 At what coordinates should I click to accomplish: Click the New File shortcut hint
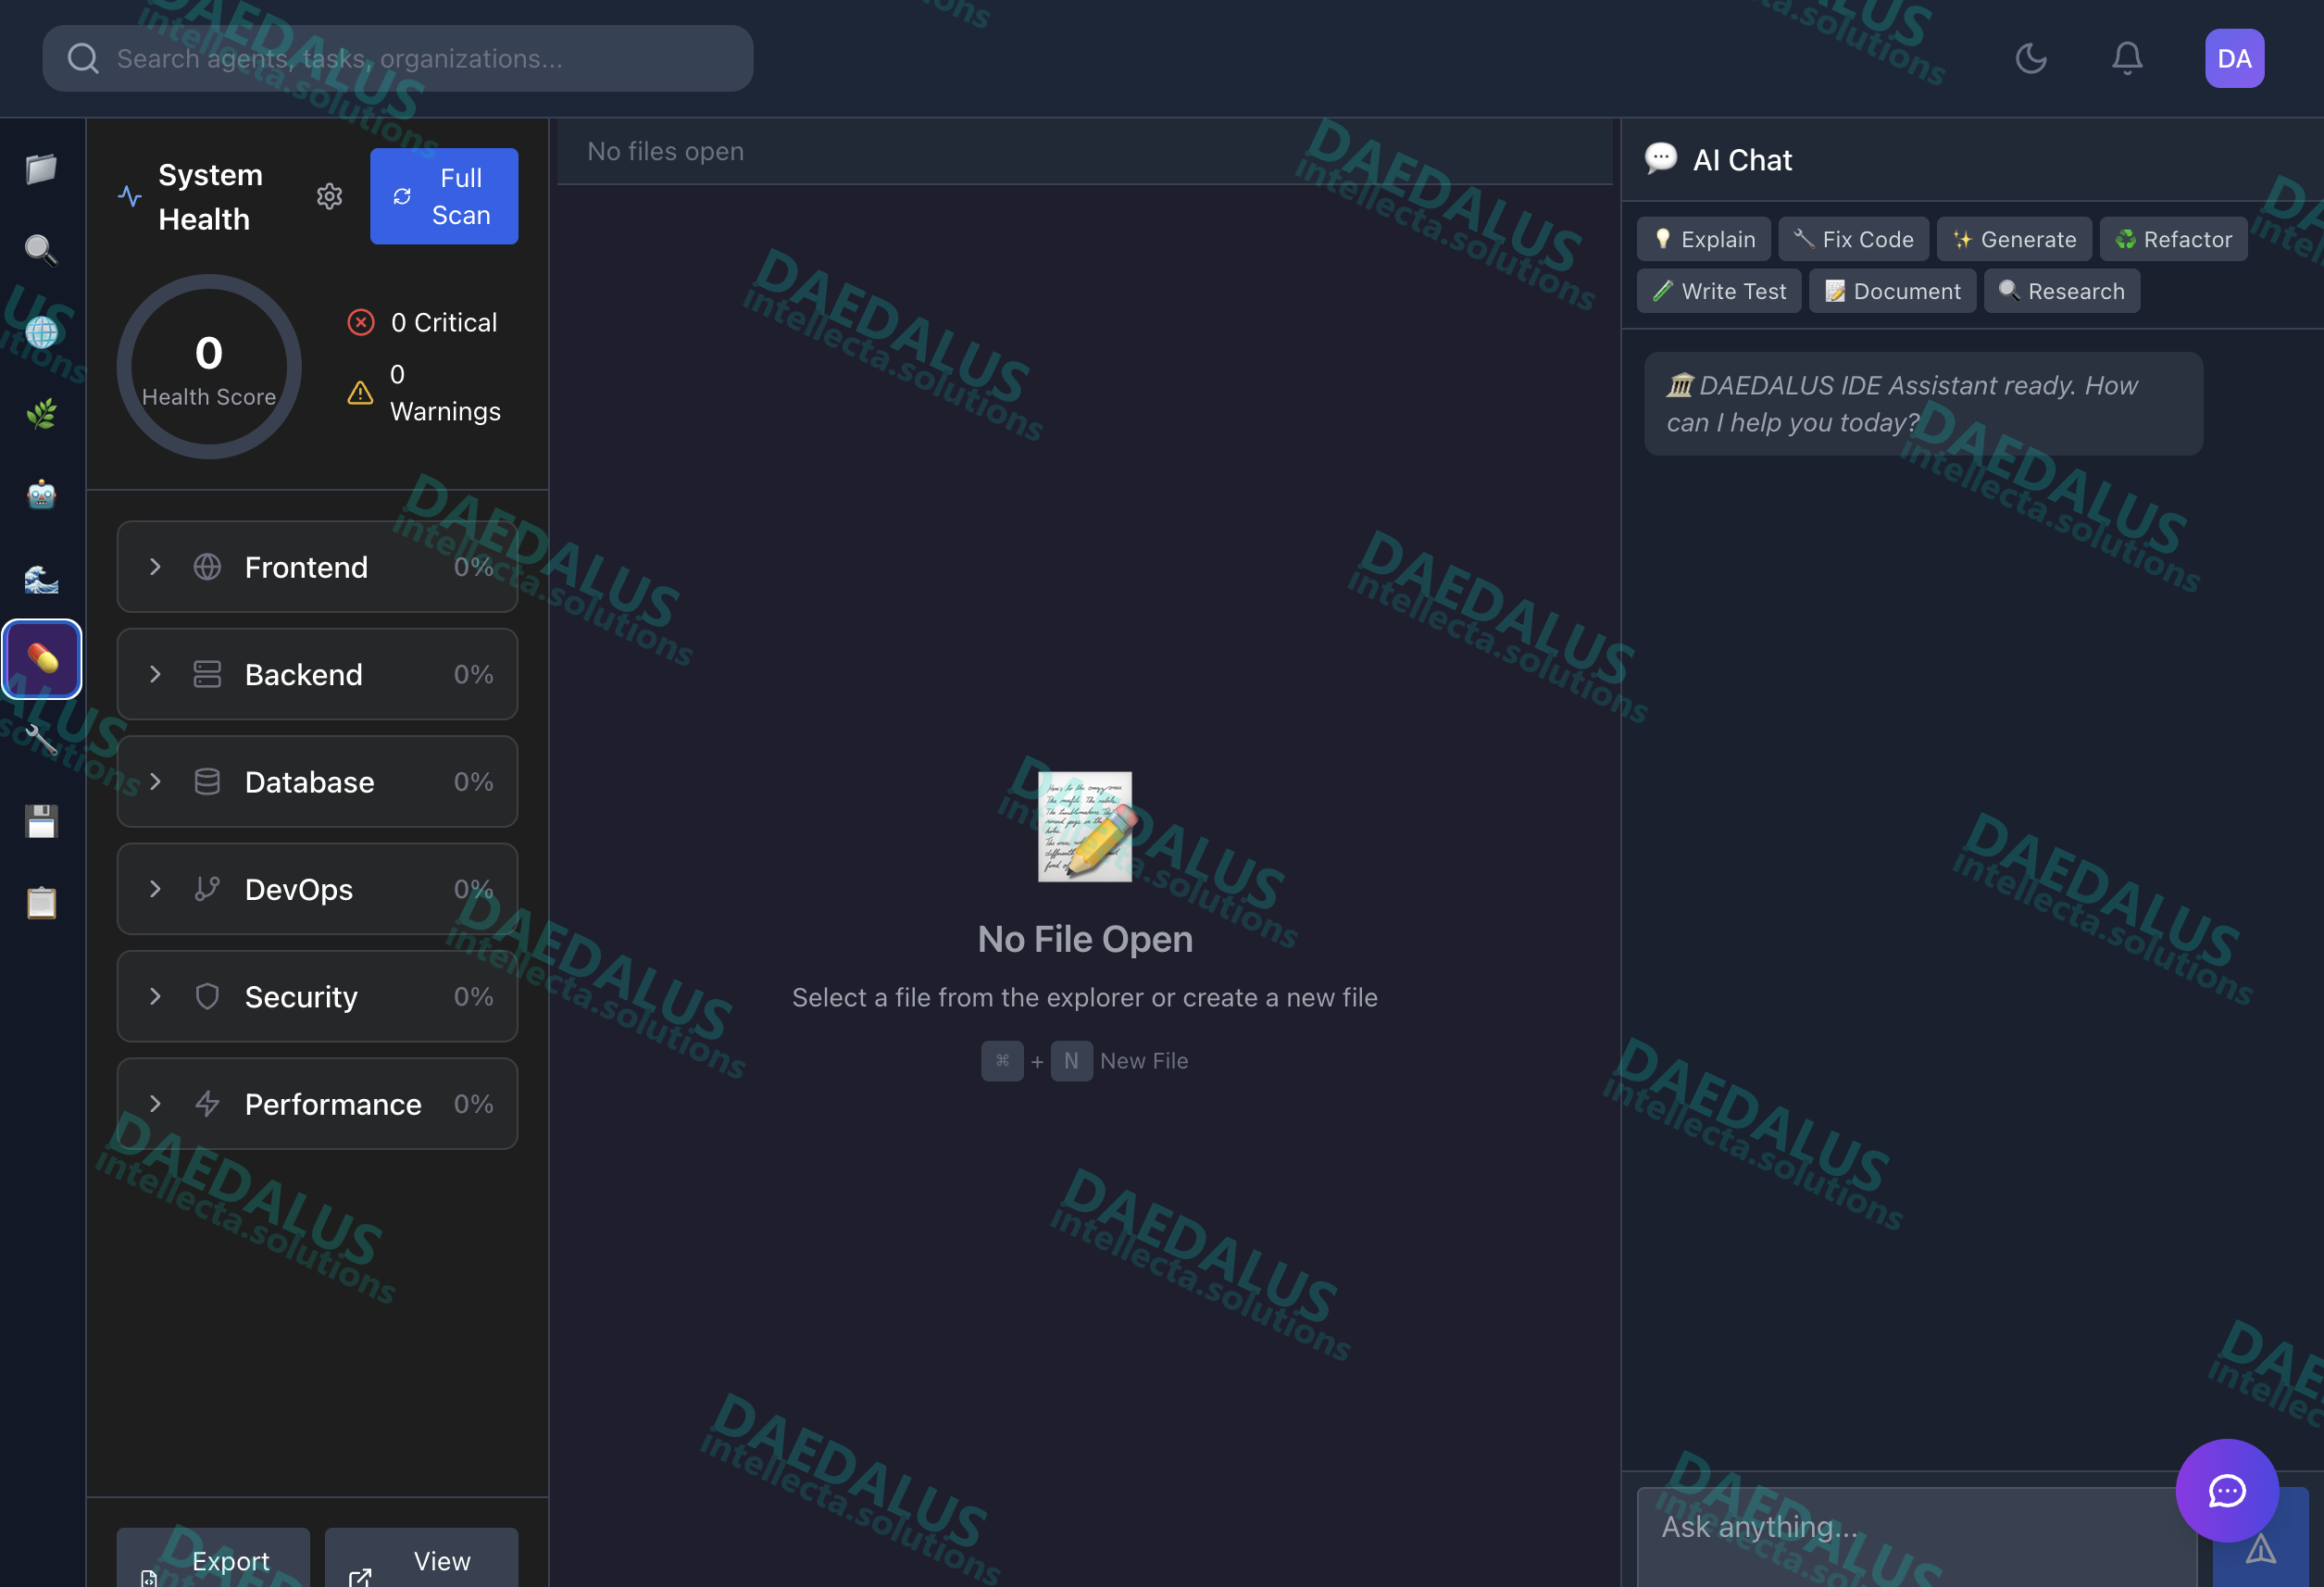coord(1085,1060)
